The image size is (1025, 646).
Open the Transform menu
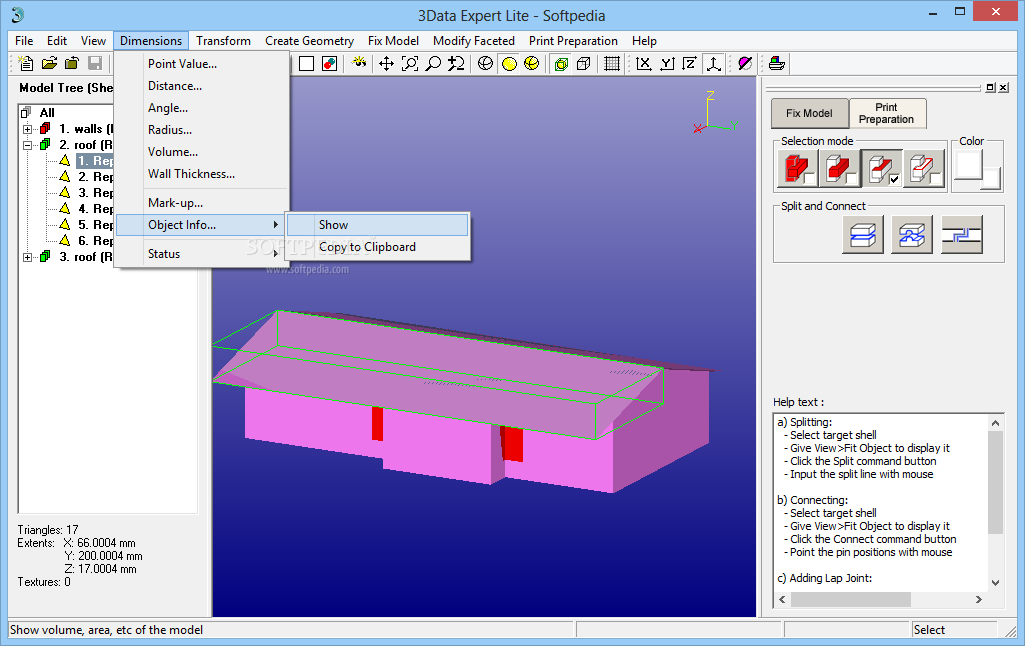click(x=224, y=41)
